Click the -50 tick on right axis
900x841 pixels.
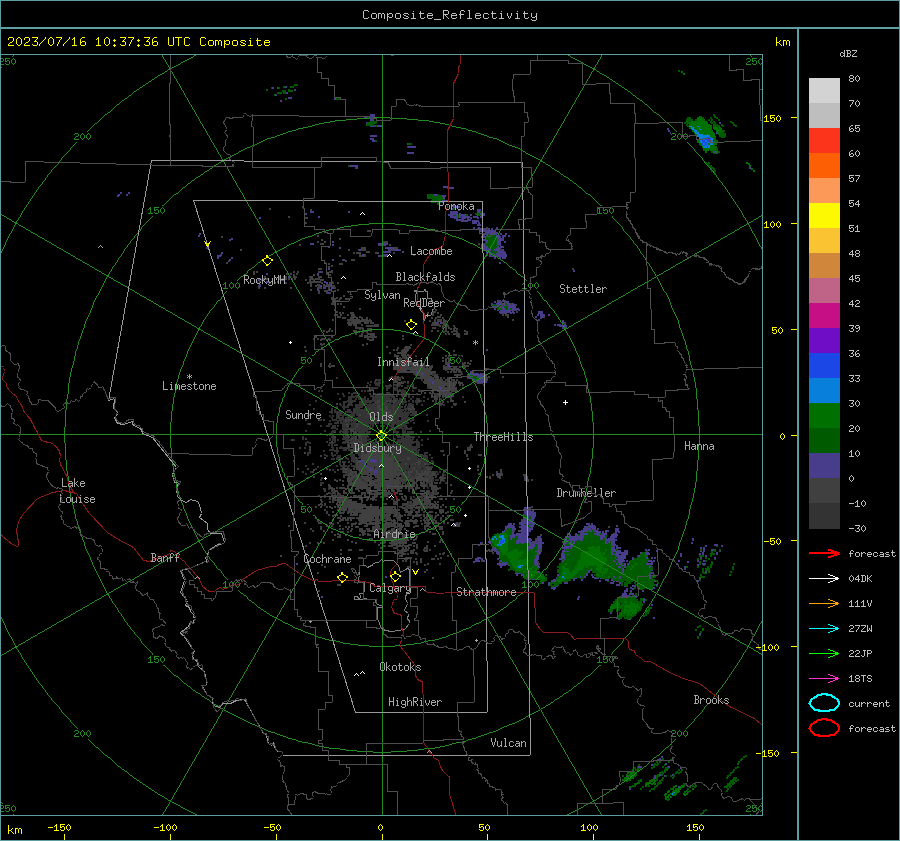tap(774, 541)
